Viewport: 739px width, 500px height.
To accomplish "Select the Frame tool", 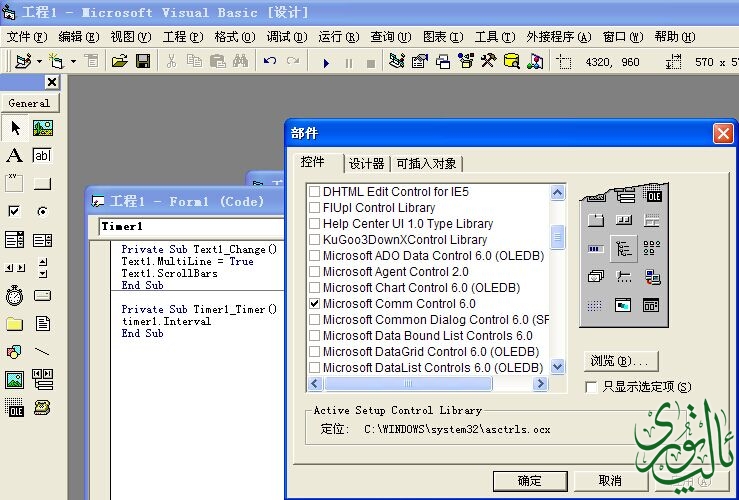I will (x=15, y=183).
